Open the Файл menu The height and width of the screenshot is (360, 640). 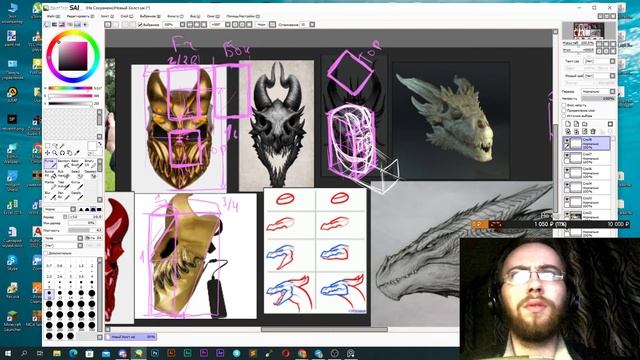coord(53,16)
